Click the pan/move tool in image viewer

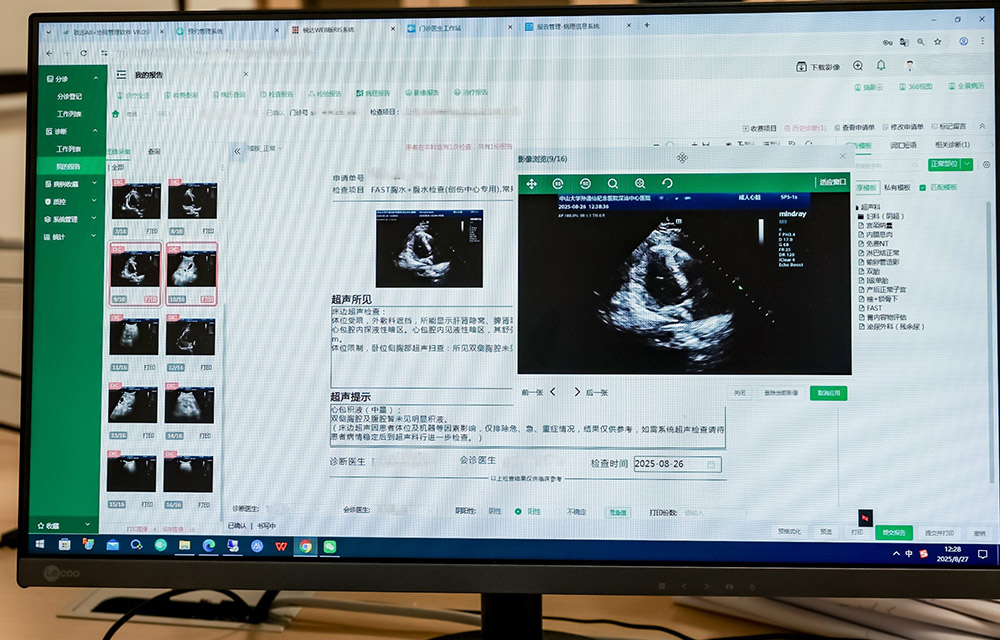(x=532, y=184)
